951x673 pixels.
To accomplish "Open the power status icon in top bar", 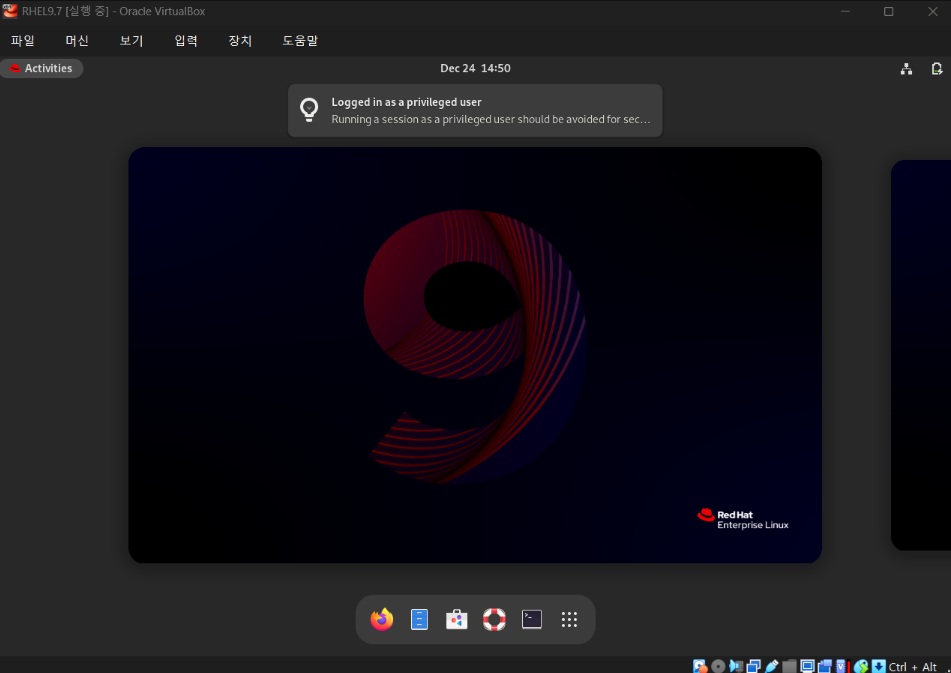I will [937, 69].
